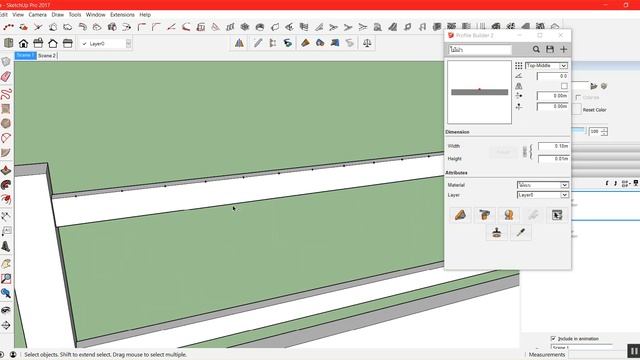The image size is (640, 360).
Task: Select the Freehand curve tool
Action: (x=6, y=94)
